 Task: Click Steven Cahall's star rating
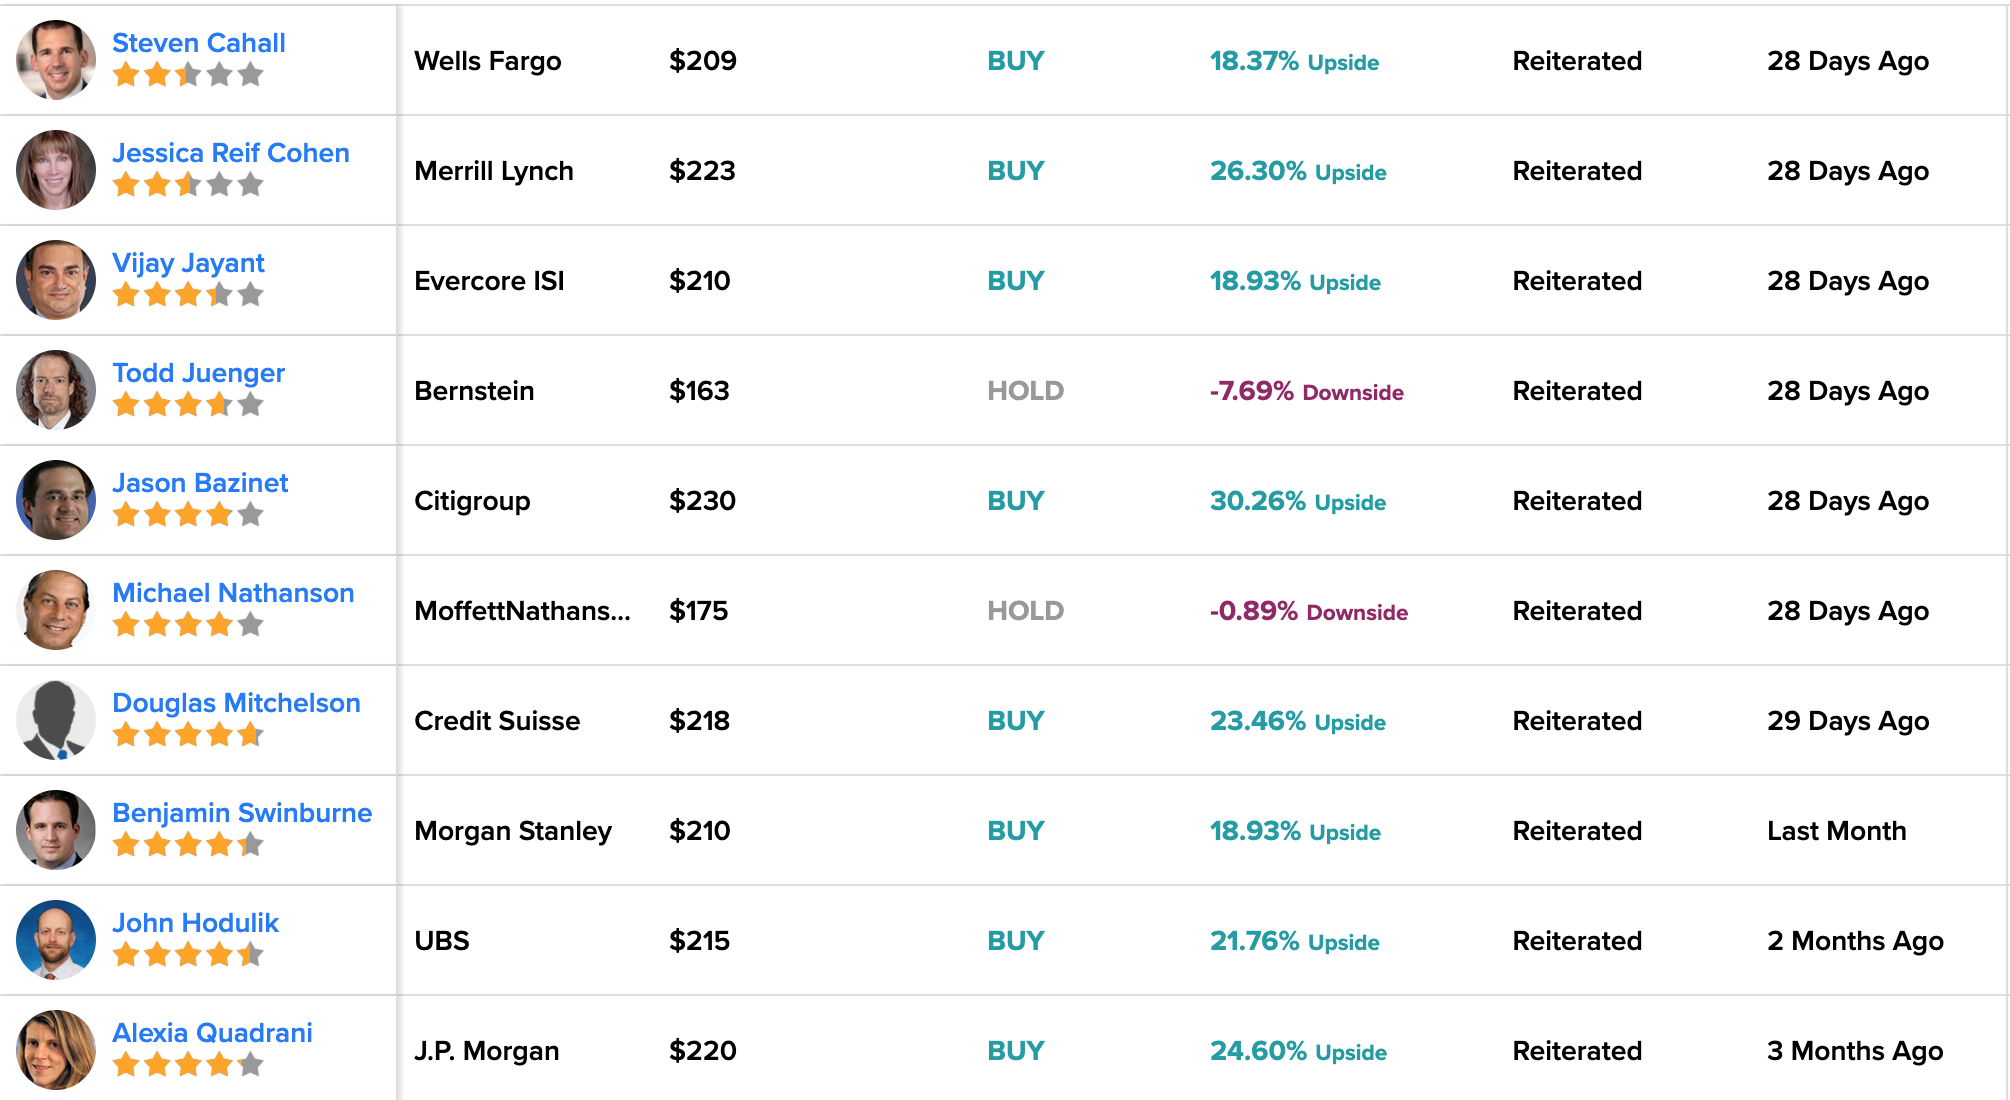[187, 75]
